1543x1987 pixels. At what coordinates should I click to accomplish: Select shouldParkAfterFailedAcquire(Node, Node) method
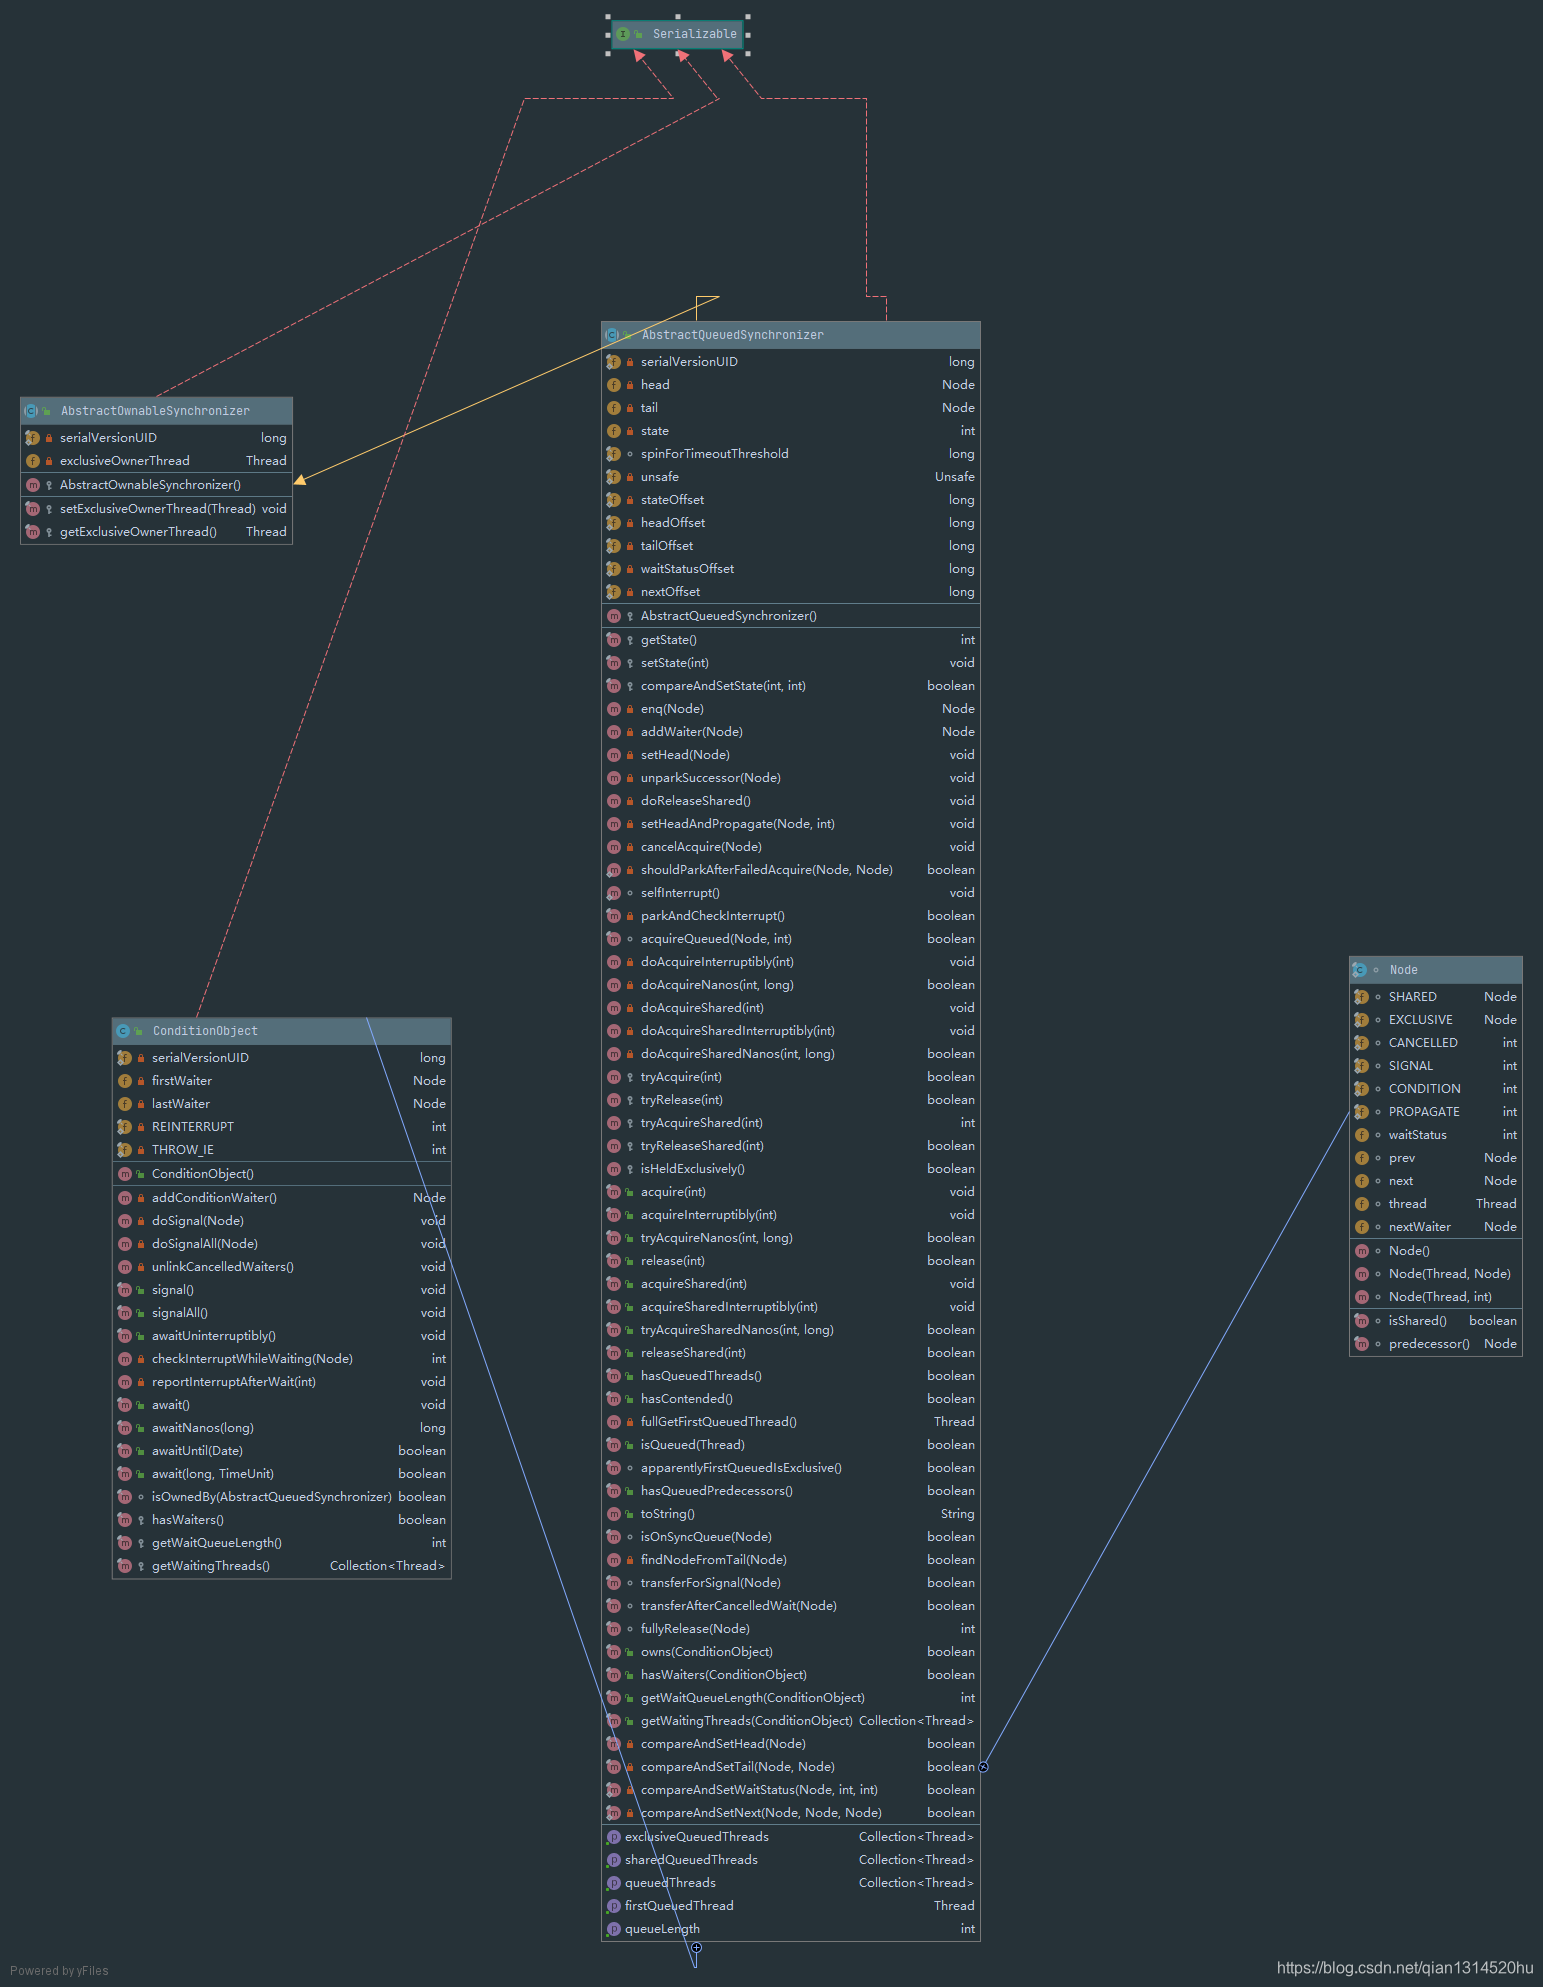(790, 870)
